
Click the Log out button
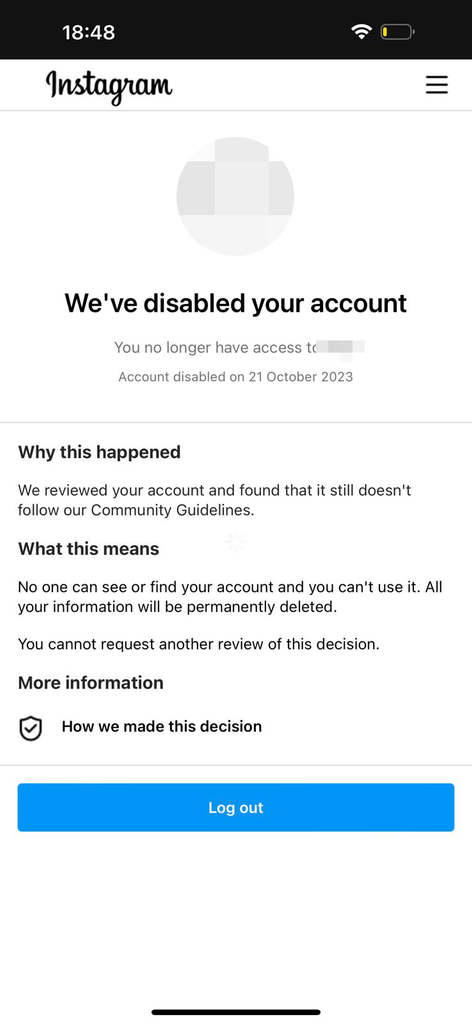[x=236, y=807]
